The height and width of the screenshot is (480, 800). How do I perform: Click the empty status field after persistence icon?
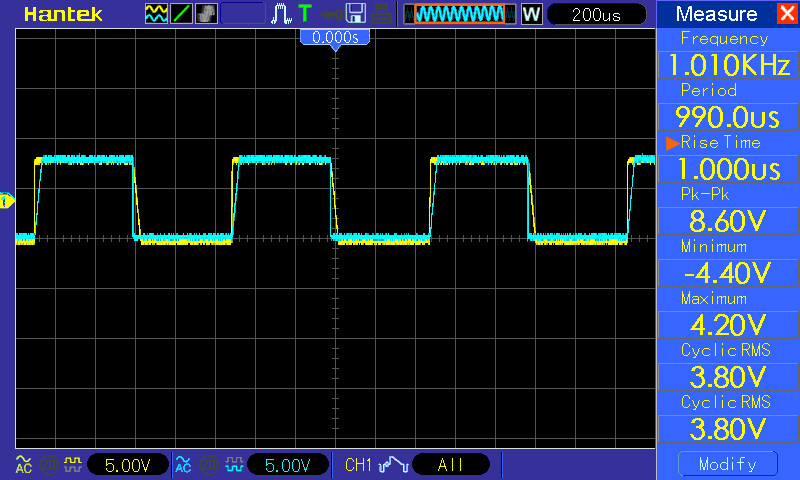tap(243, 14)
